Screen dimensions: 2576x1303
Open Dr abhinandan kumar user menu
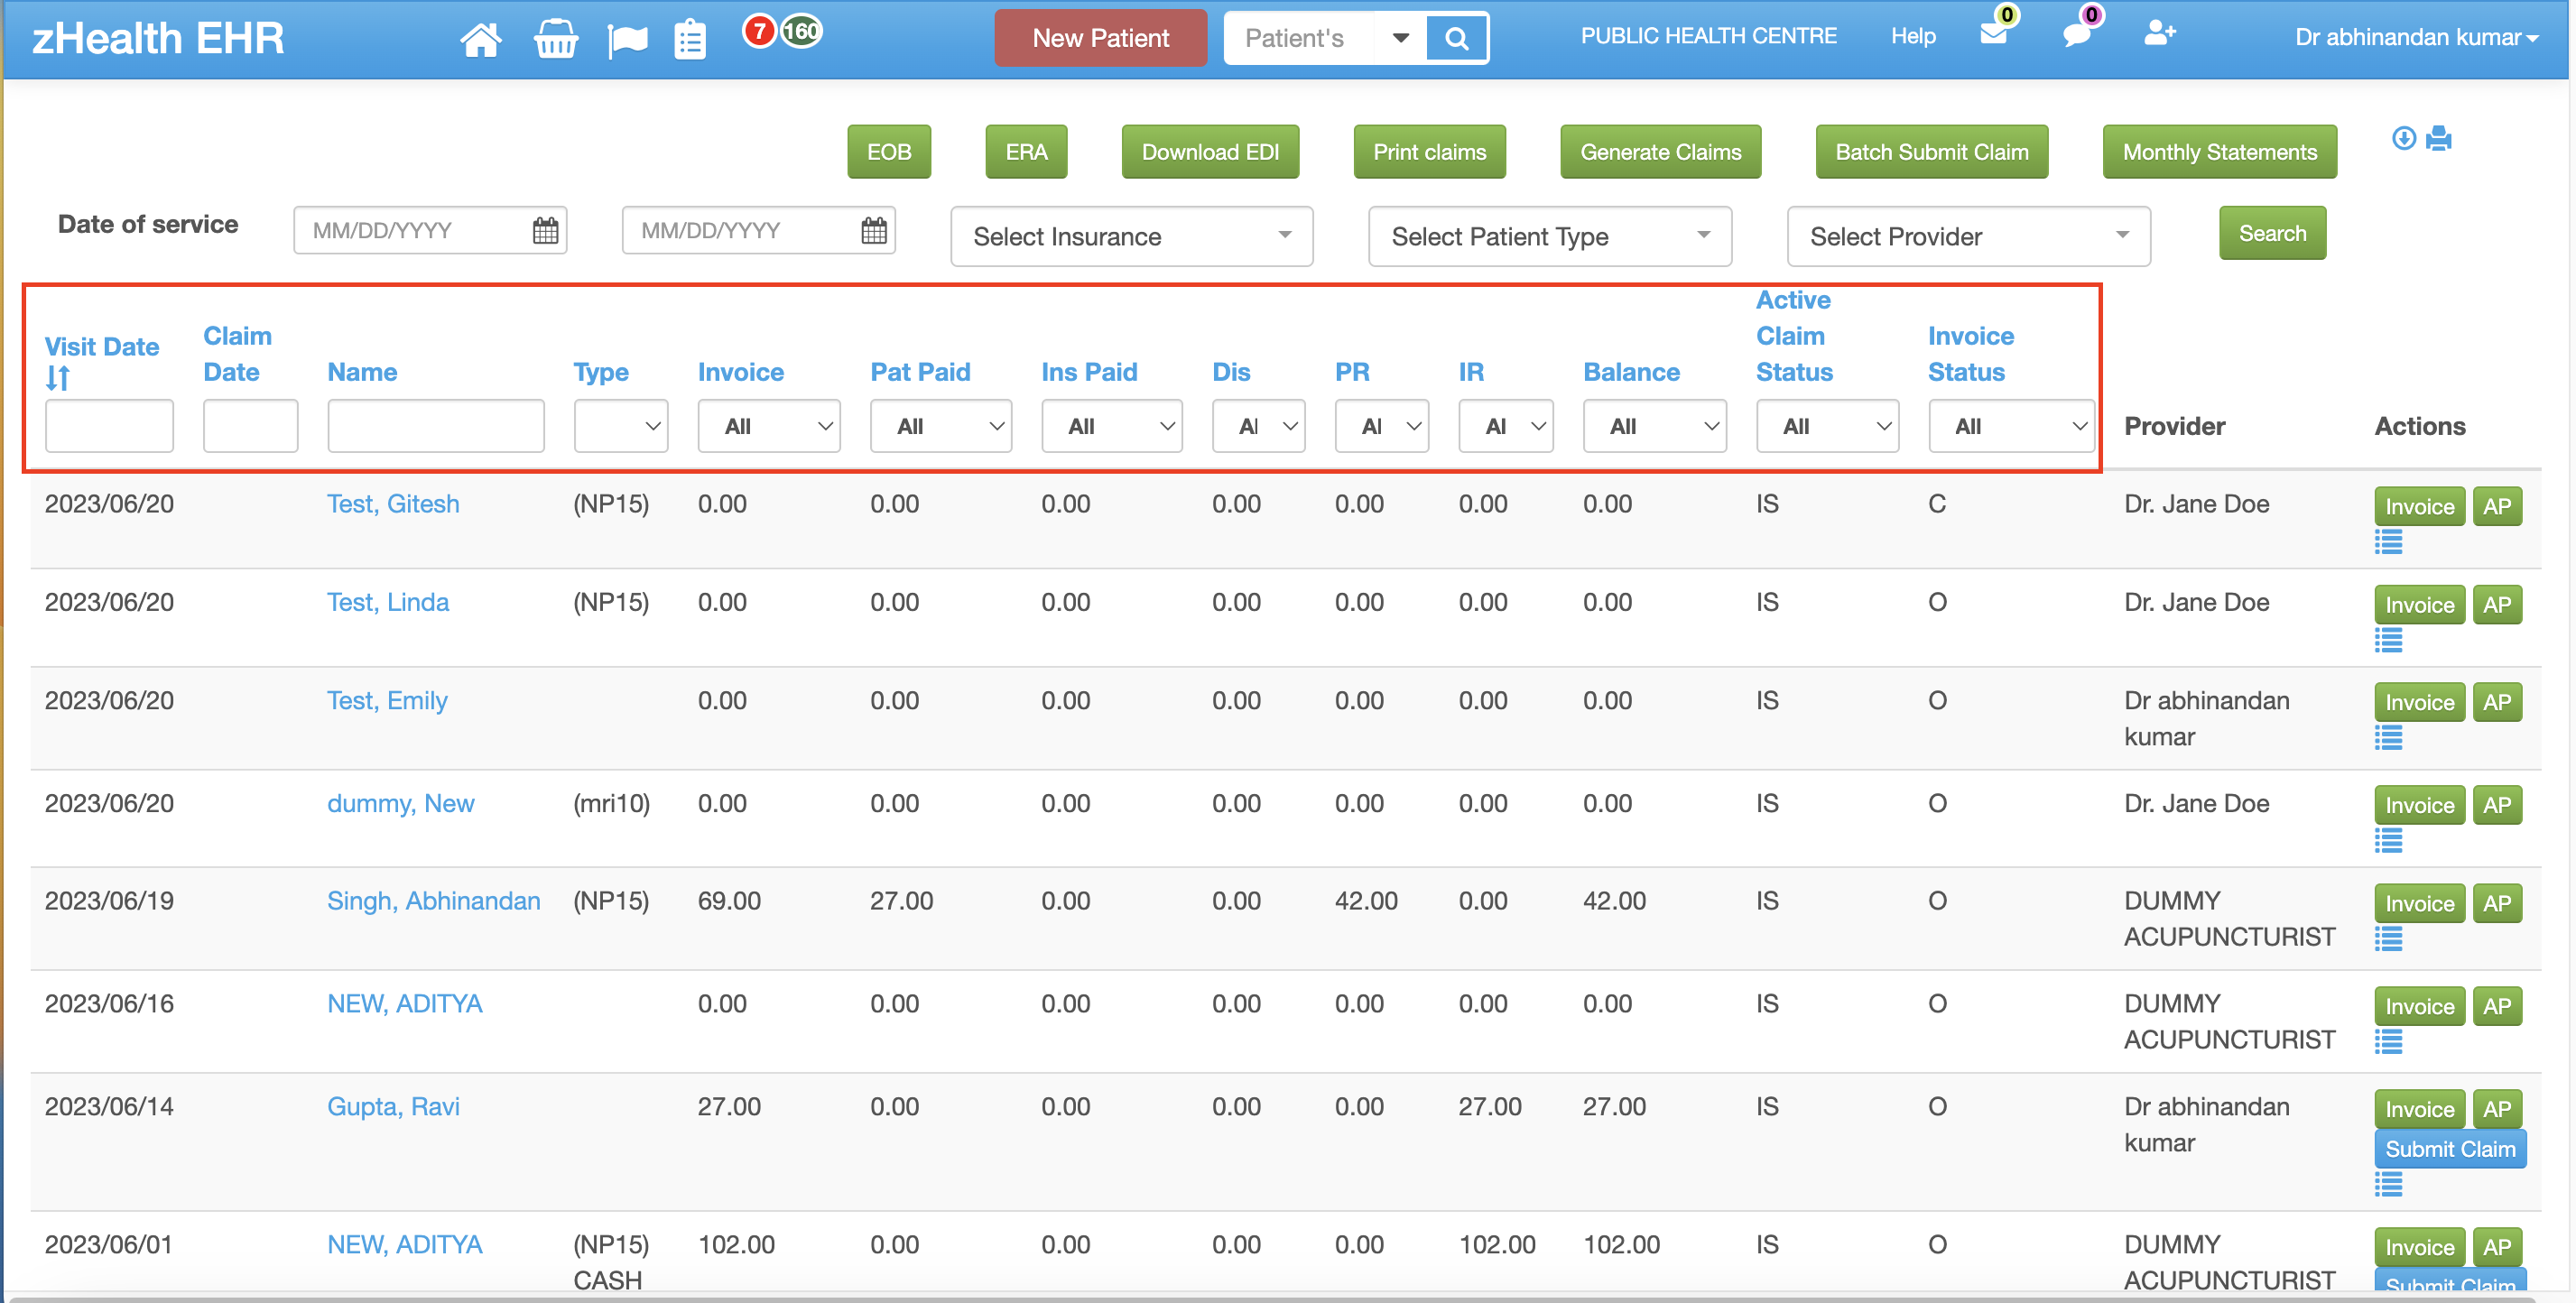coord(2415,38)
